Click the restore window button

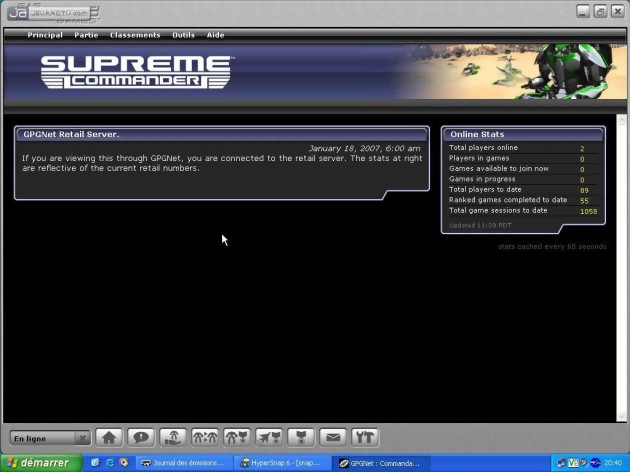tap(600, 11)
